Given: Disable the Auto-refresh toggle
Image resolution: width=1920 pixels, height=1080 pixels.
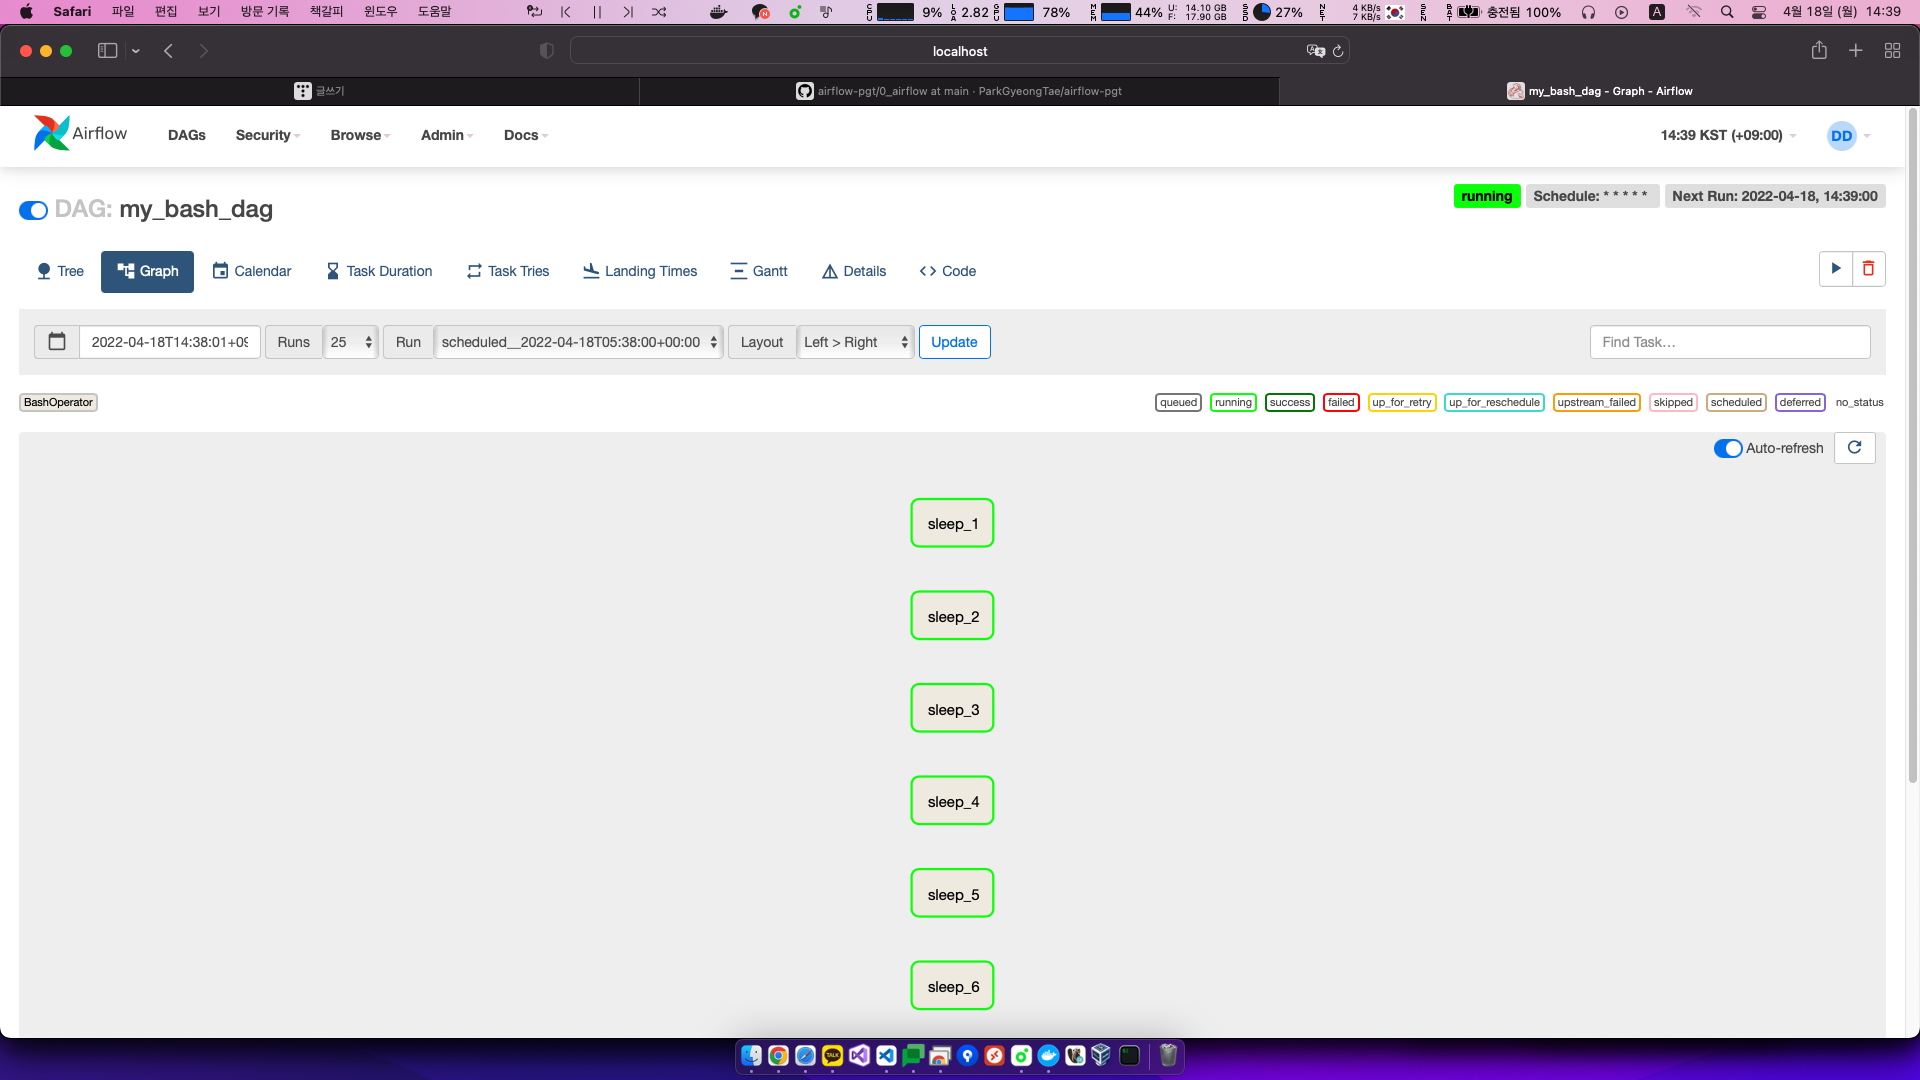Looking at the screenshot, I should [x=1727, y=449].
